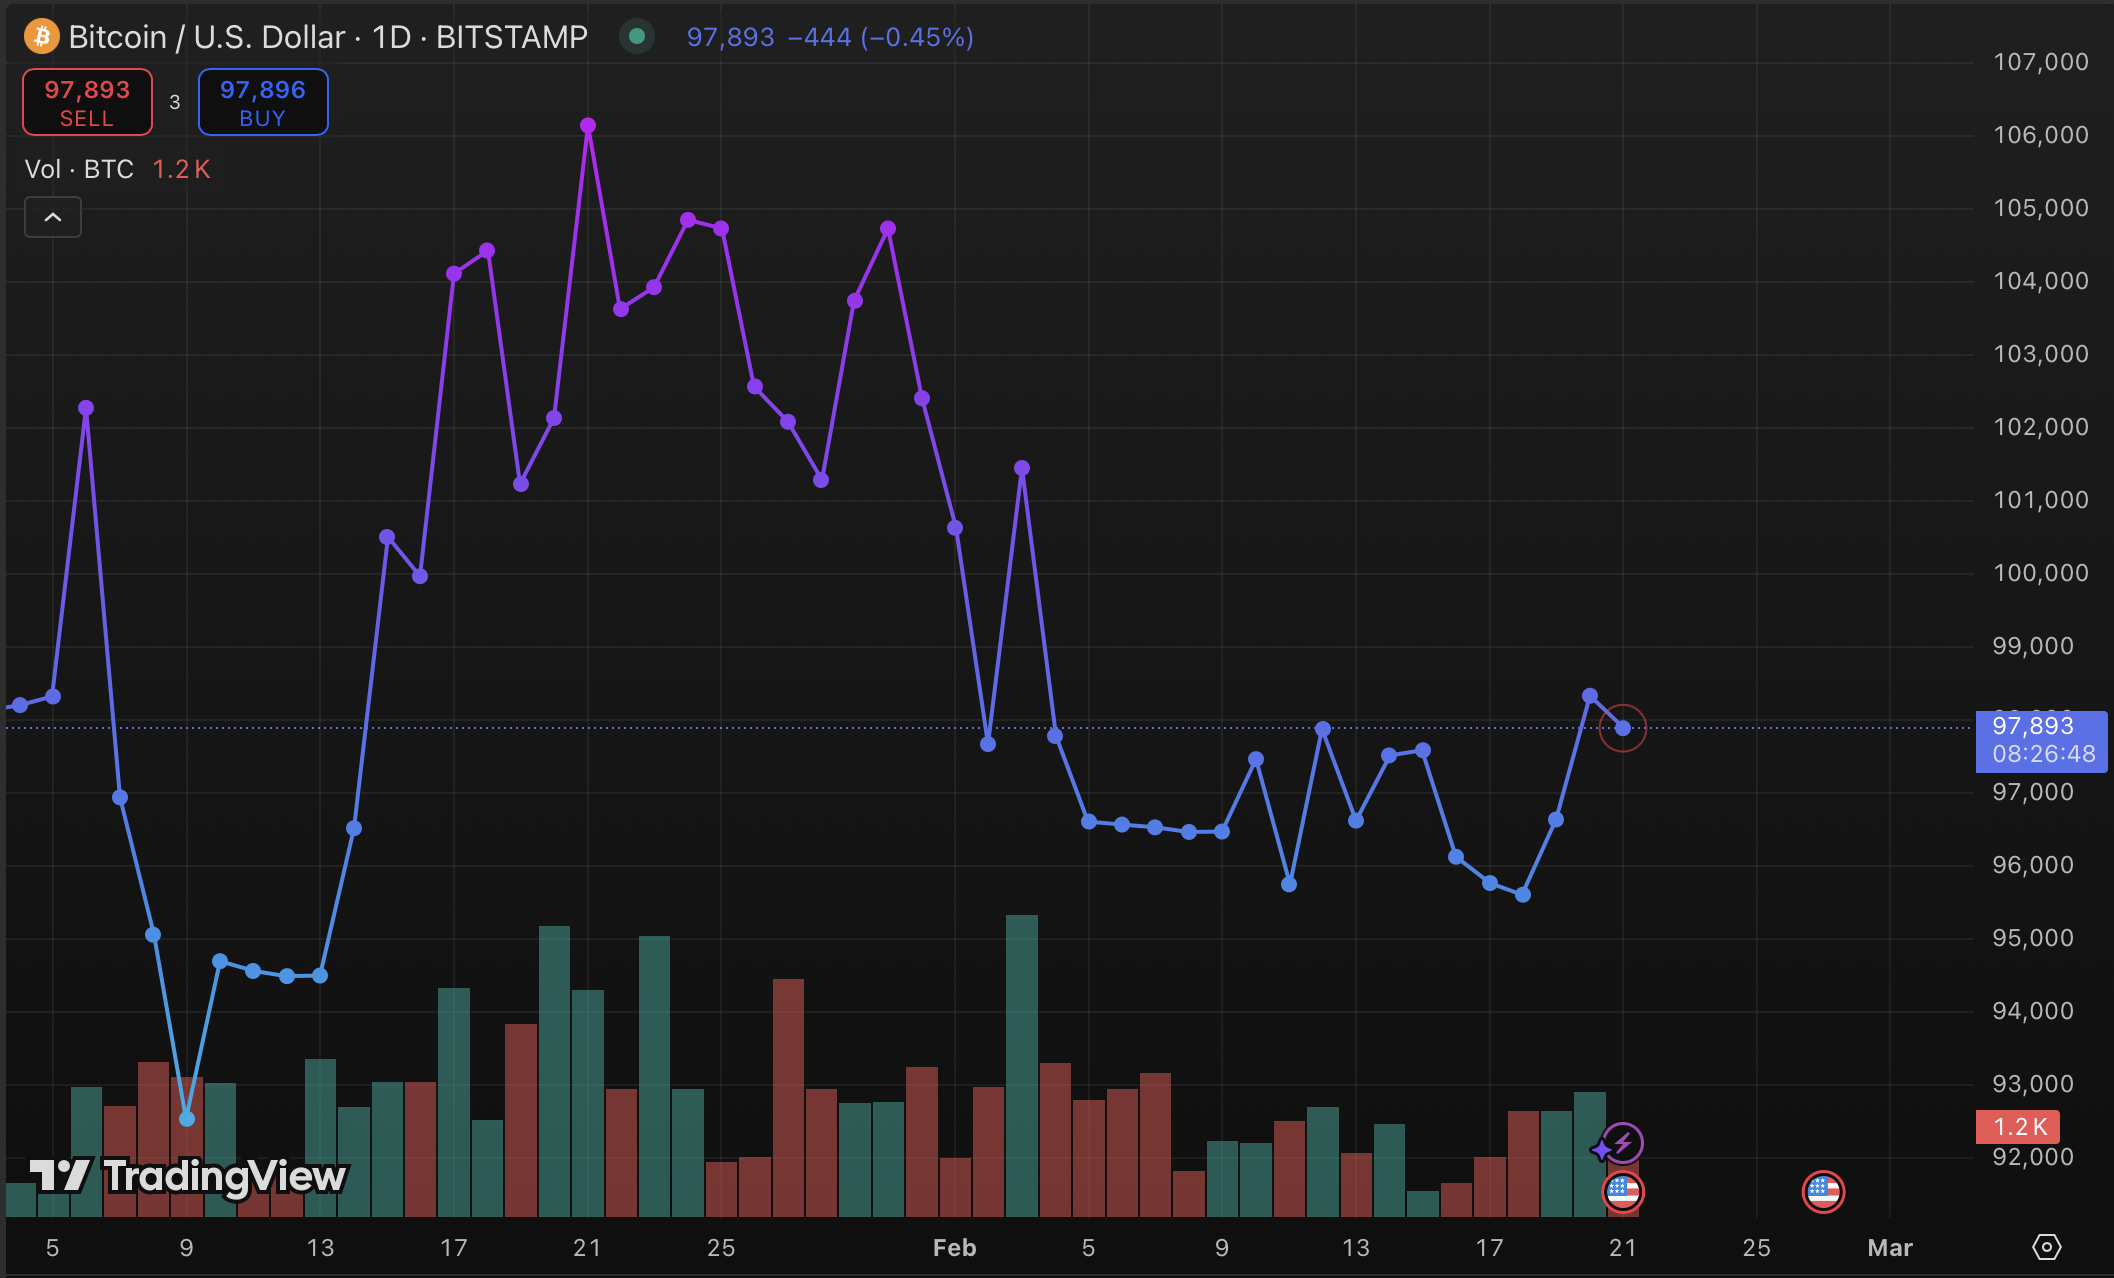Viewport: 2114px width, 1278px height.
Task: Click the highest price data point above 106,000
Action: [x=588, y=126]
